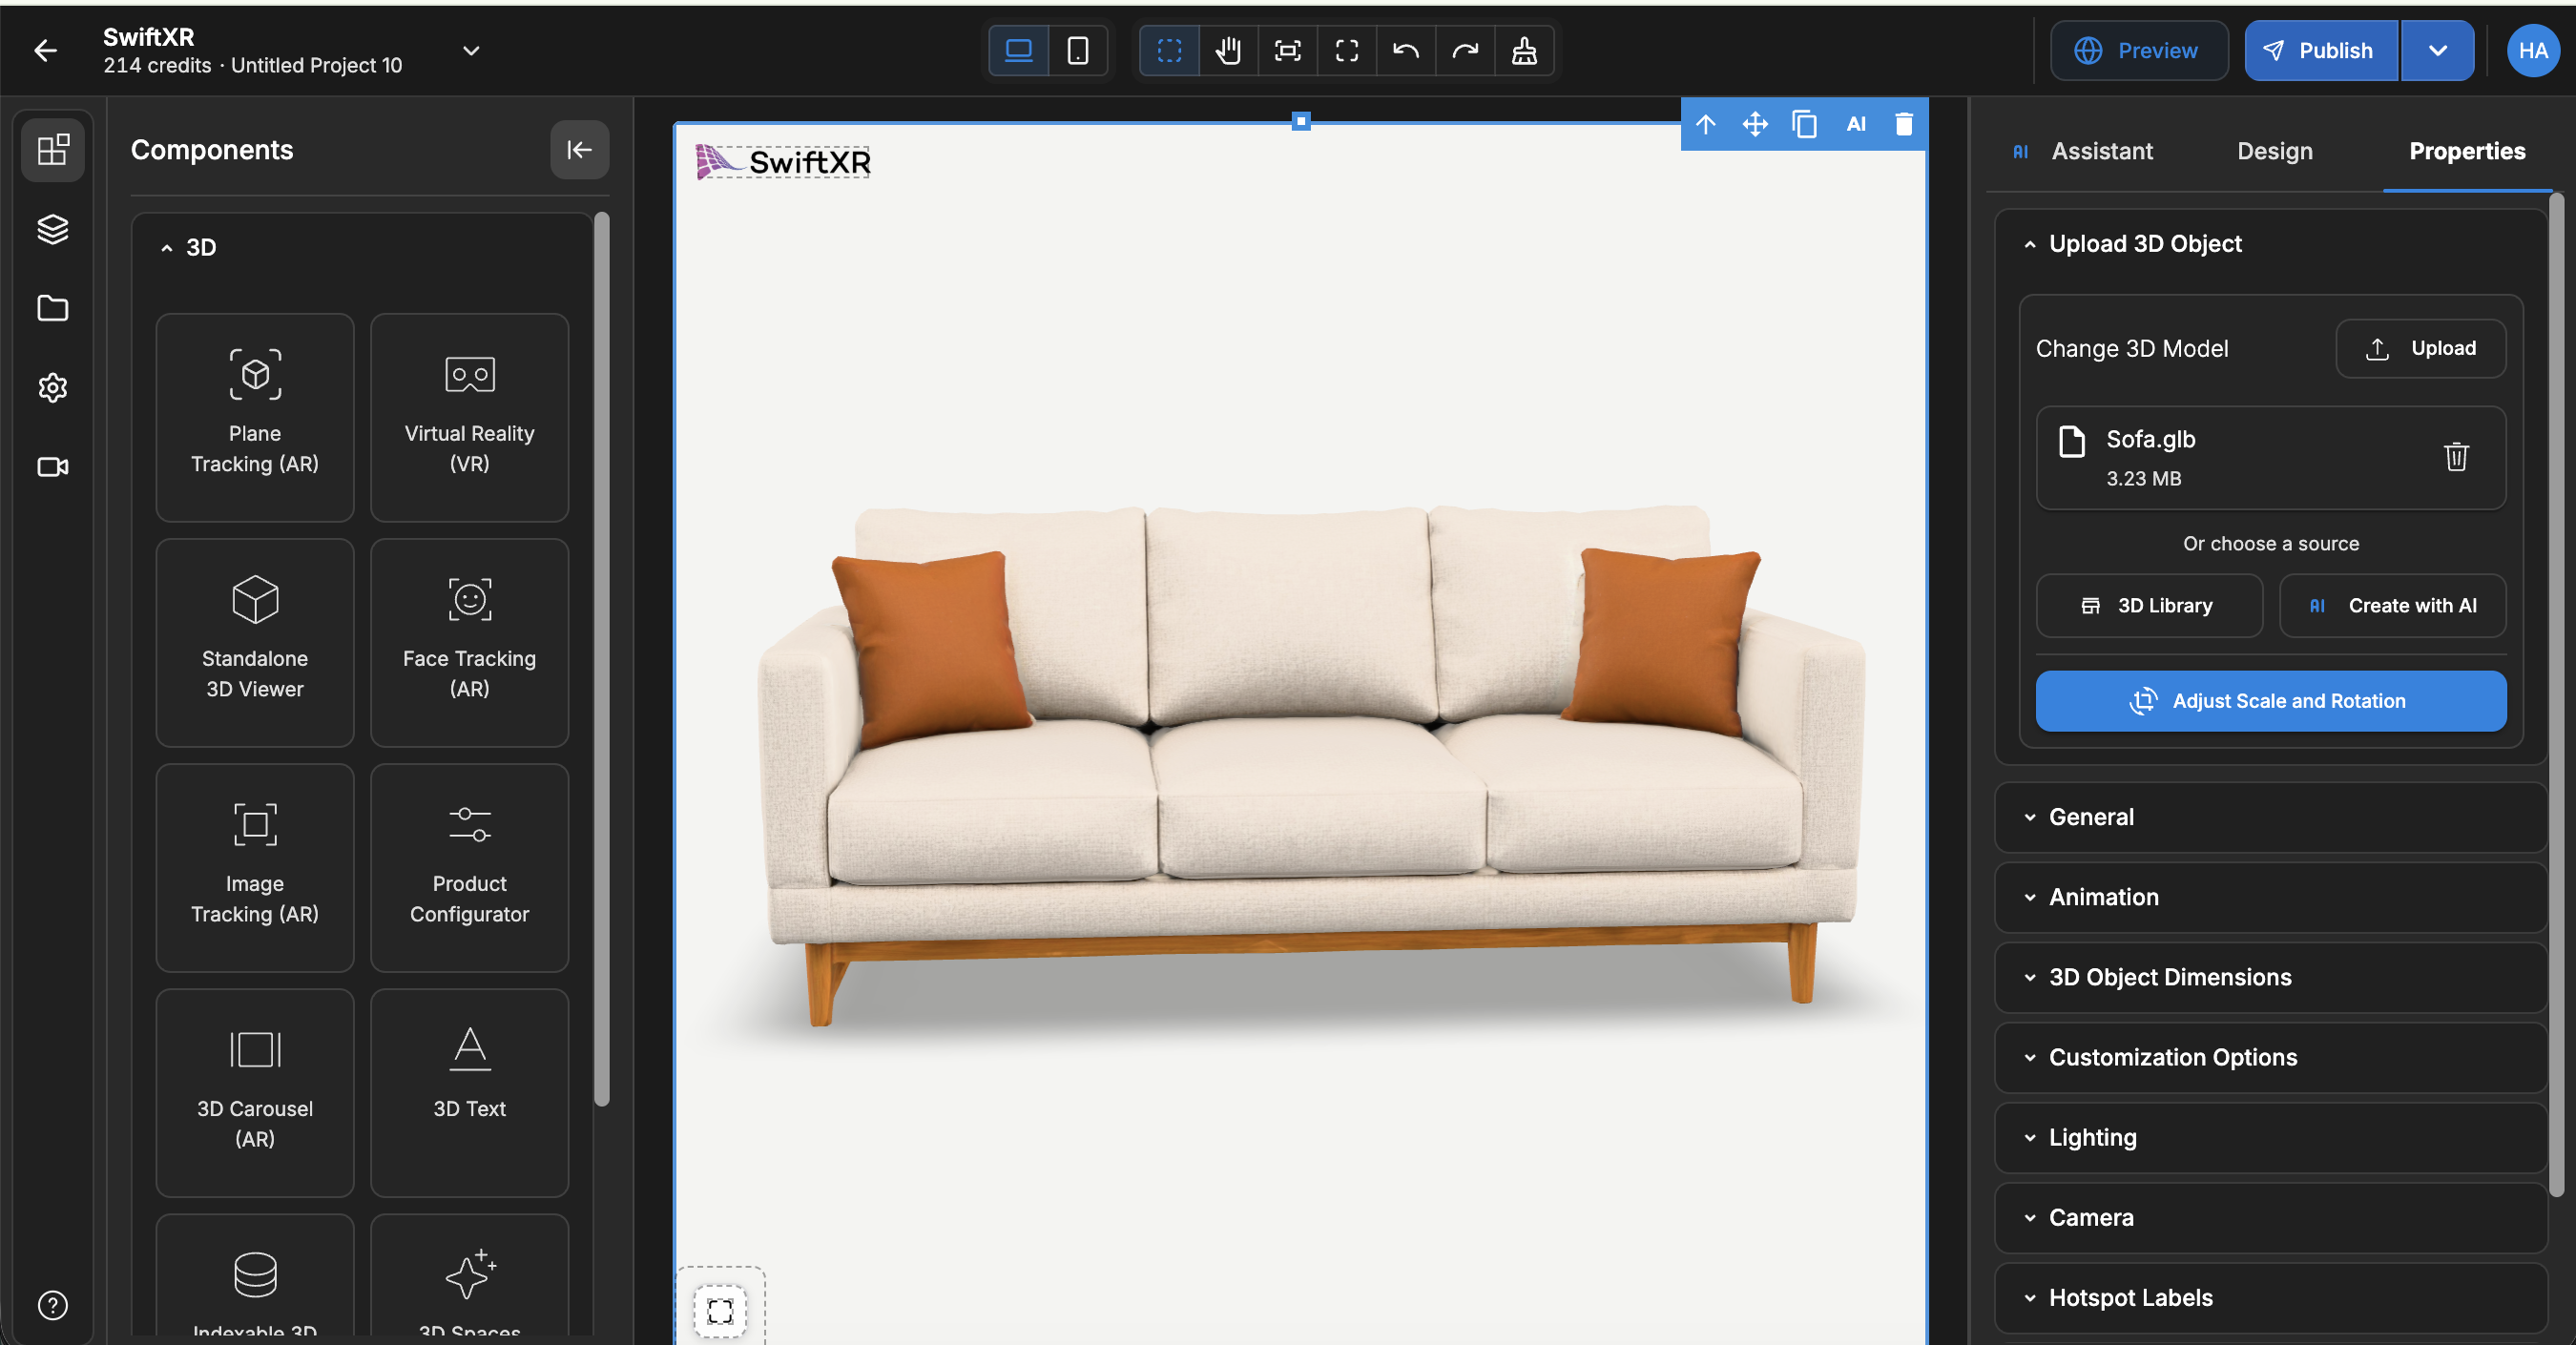2576x1345 pixels.
Task: Click the fullscreen corners icon
Action: coord(1346,50)
